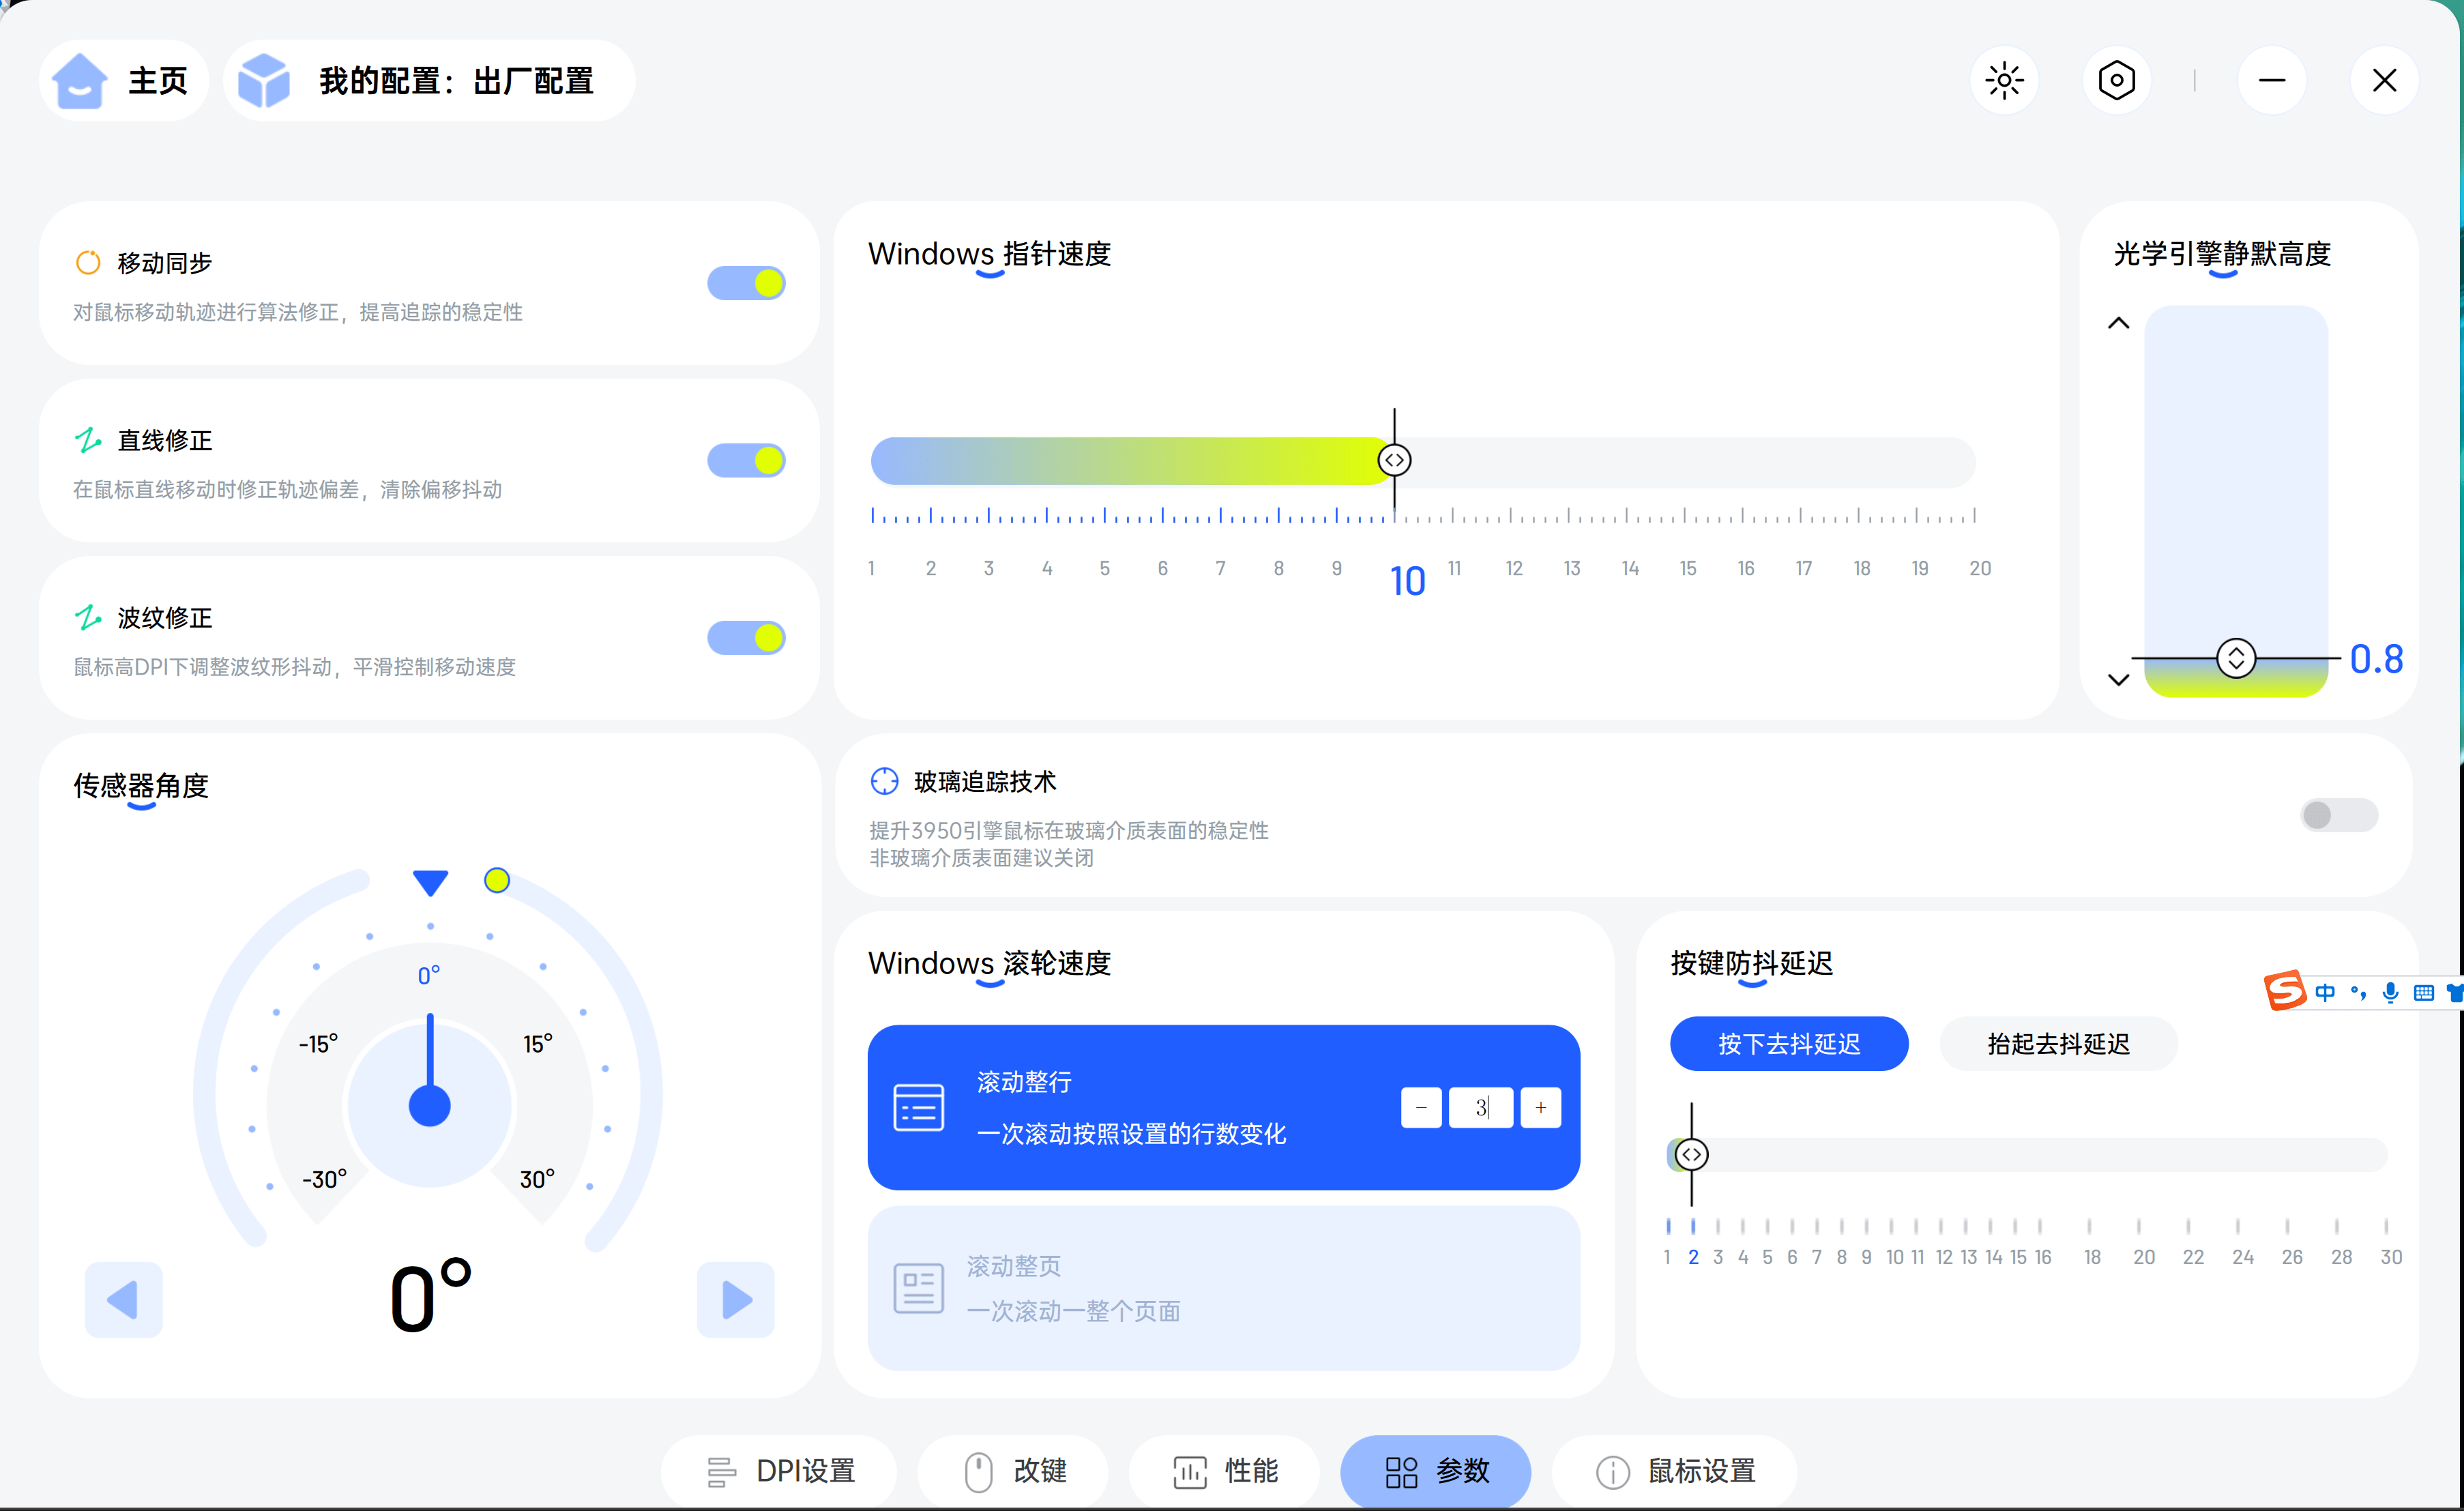The height and width of the screenshot is (1511, 2464).
Task: Open the 性能 tab
Action: pyautogui.click(x=1225, y=1471)
